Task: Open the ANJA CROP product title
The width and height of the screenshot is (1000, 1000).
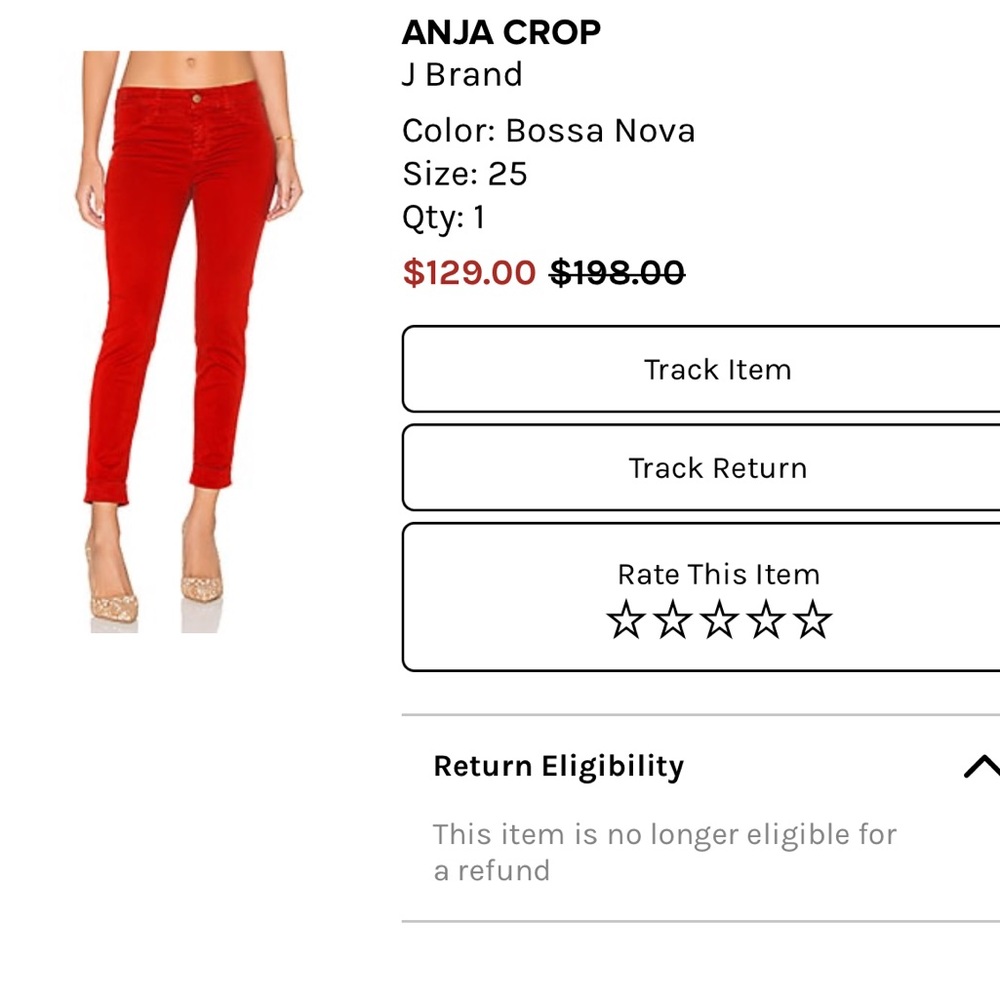Action: [500, 32]
